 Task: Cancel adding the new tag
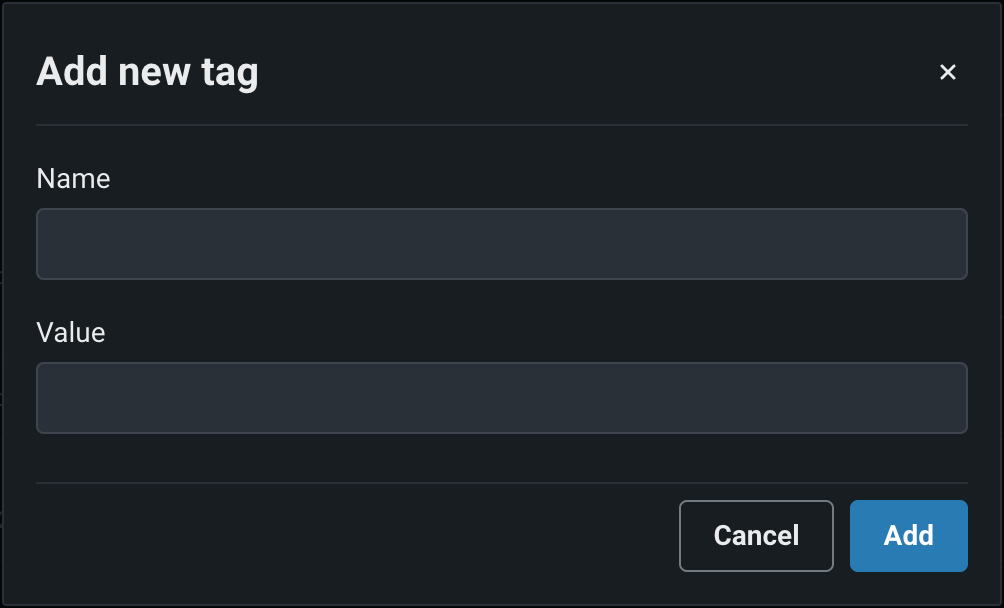[756, 536]
